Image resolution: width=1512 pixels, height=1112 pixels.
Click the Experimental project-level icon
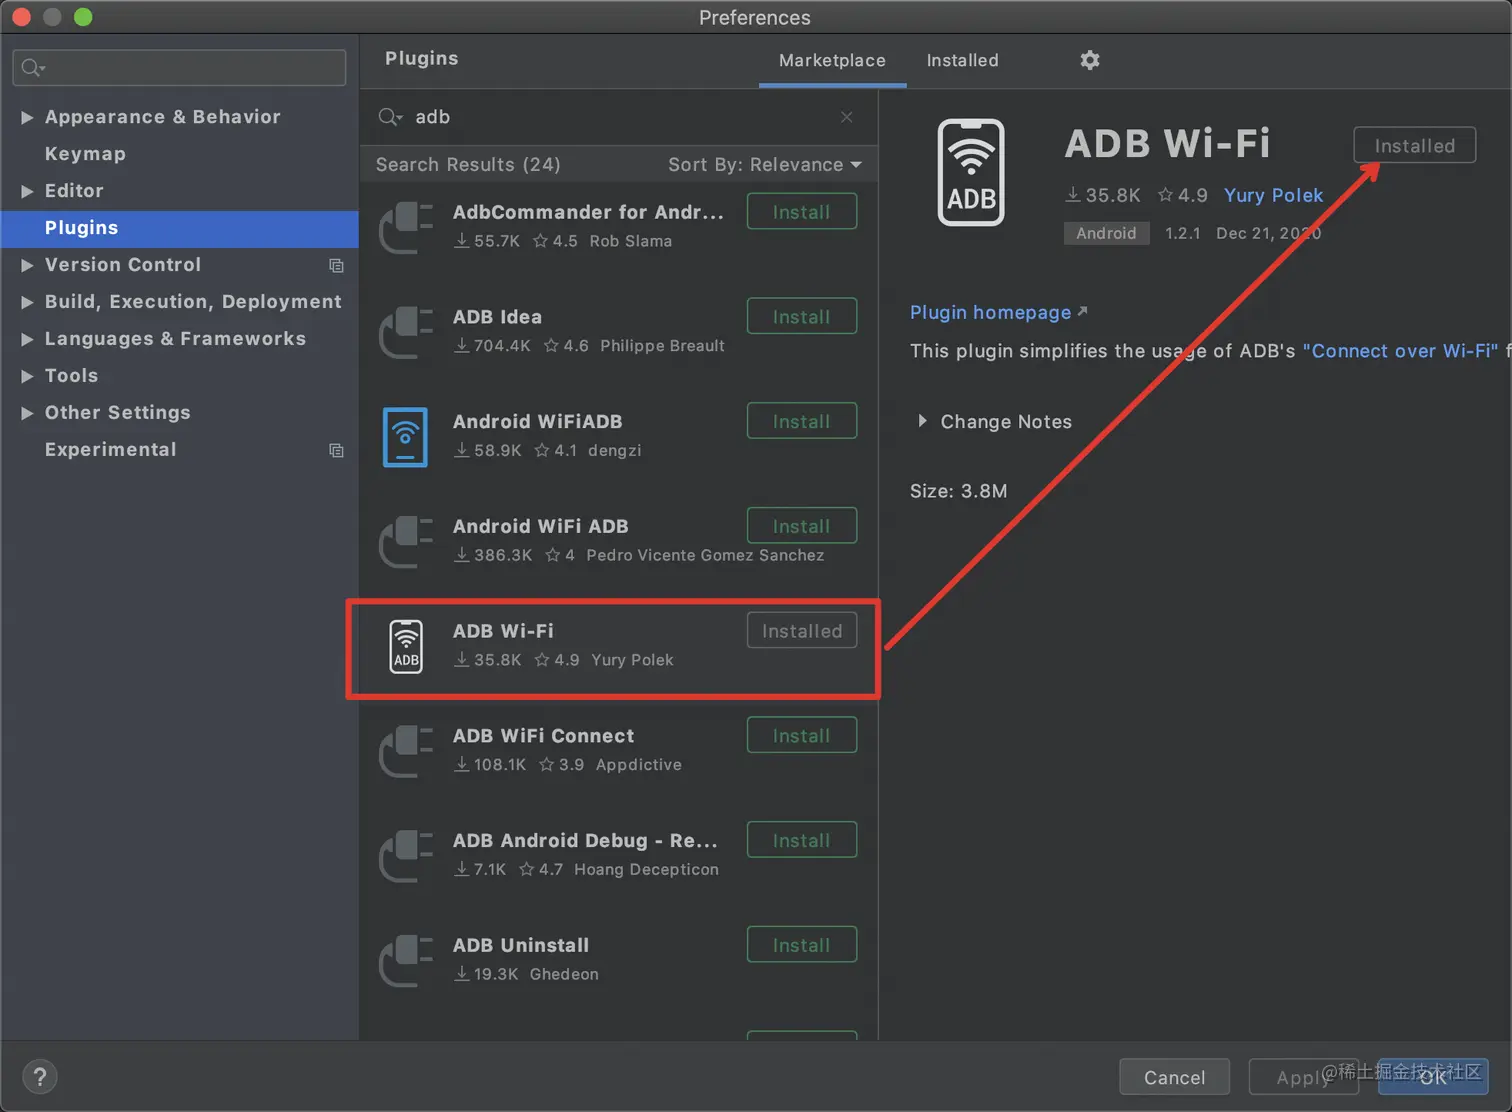pos(337,450)
